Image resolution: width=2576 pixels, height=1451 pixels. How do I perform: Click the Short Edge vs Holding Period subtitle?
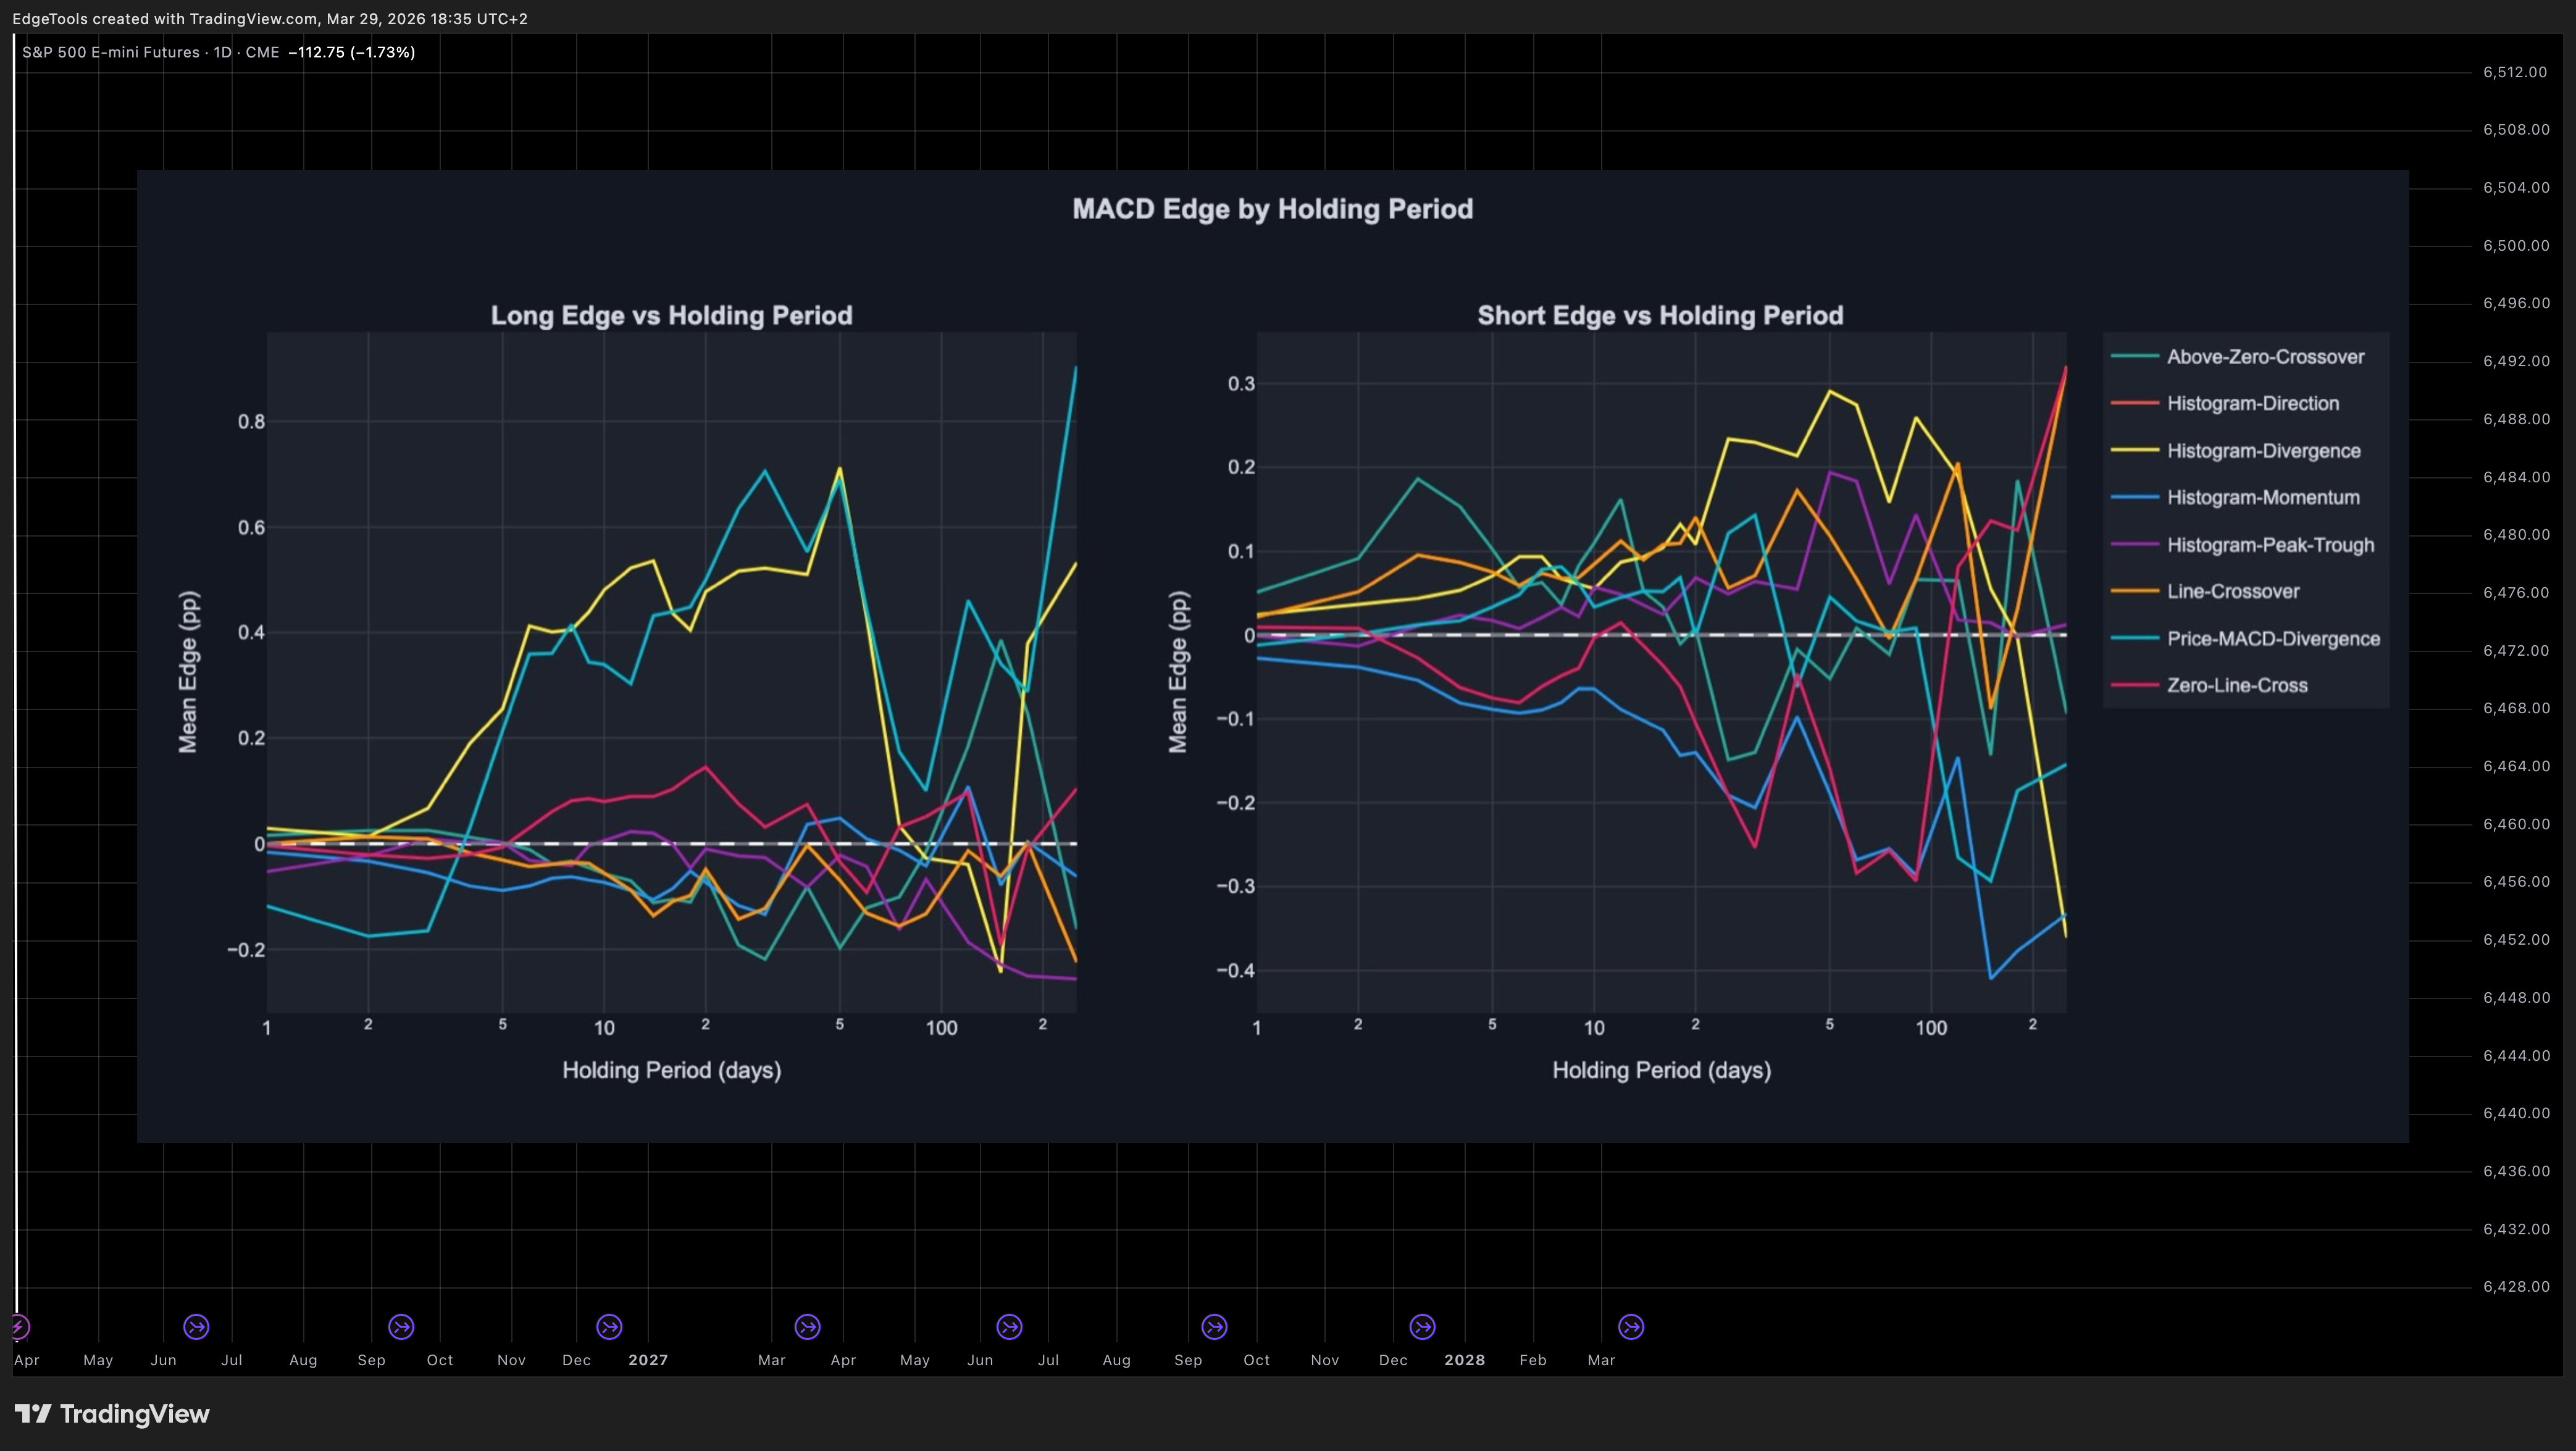pos(1660,316)
